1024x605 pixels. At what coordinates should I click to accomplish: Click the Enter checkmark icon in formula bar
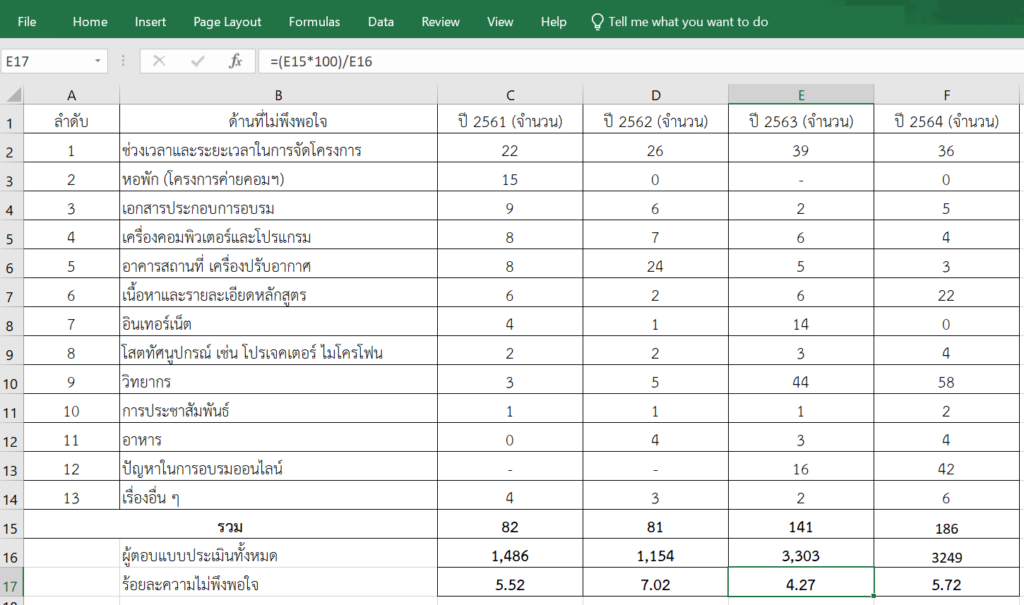click(x=198, y=62)
